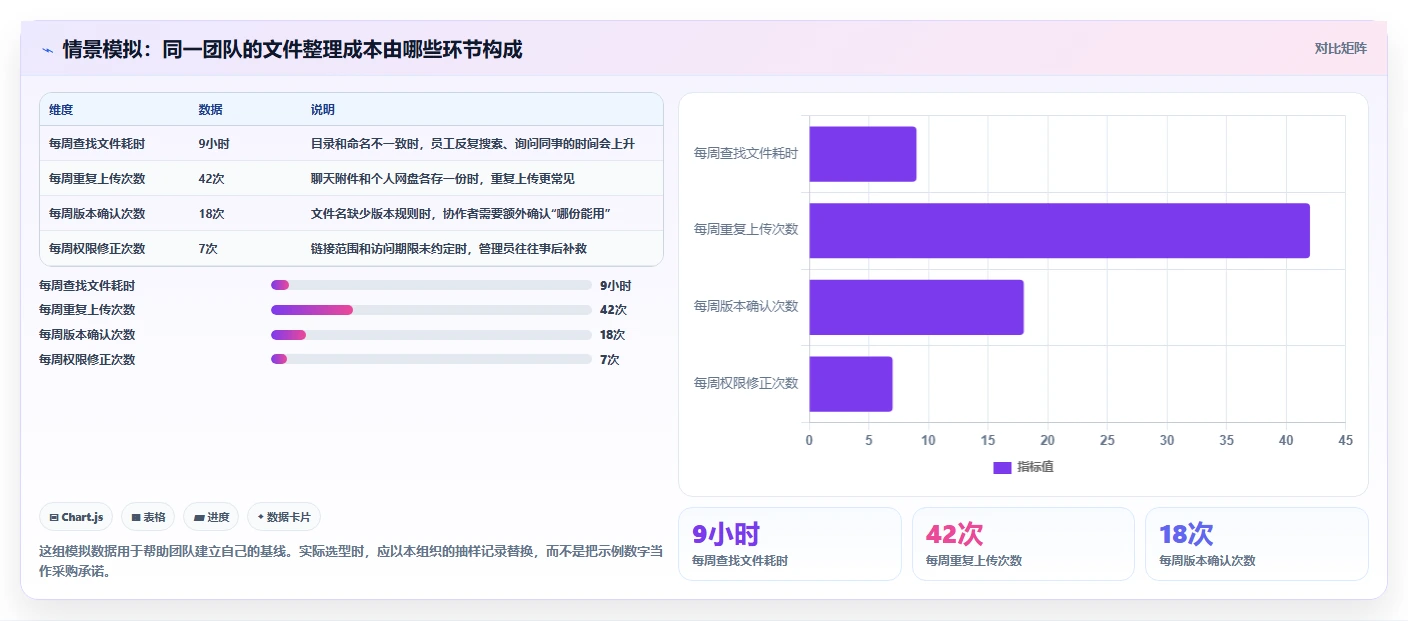1408x621 pixels.
Task: Click the table cell 9小时
Action: coord(214,144)
